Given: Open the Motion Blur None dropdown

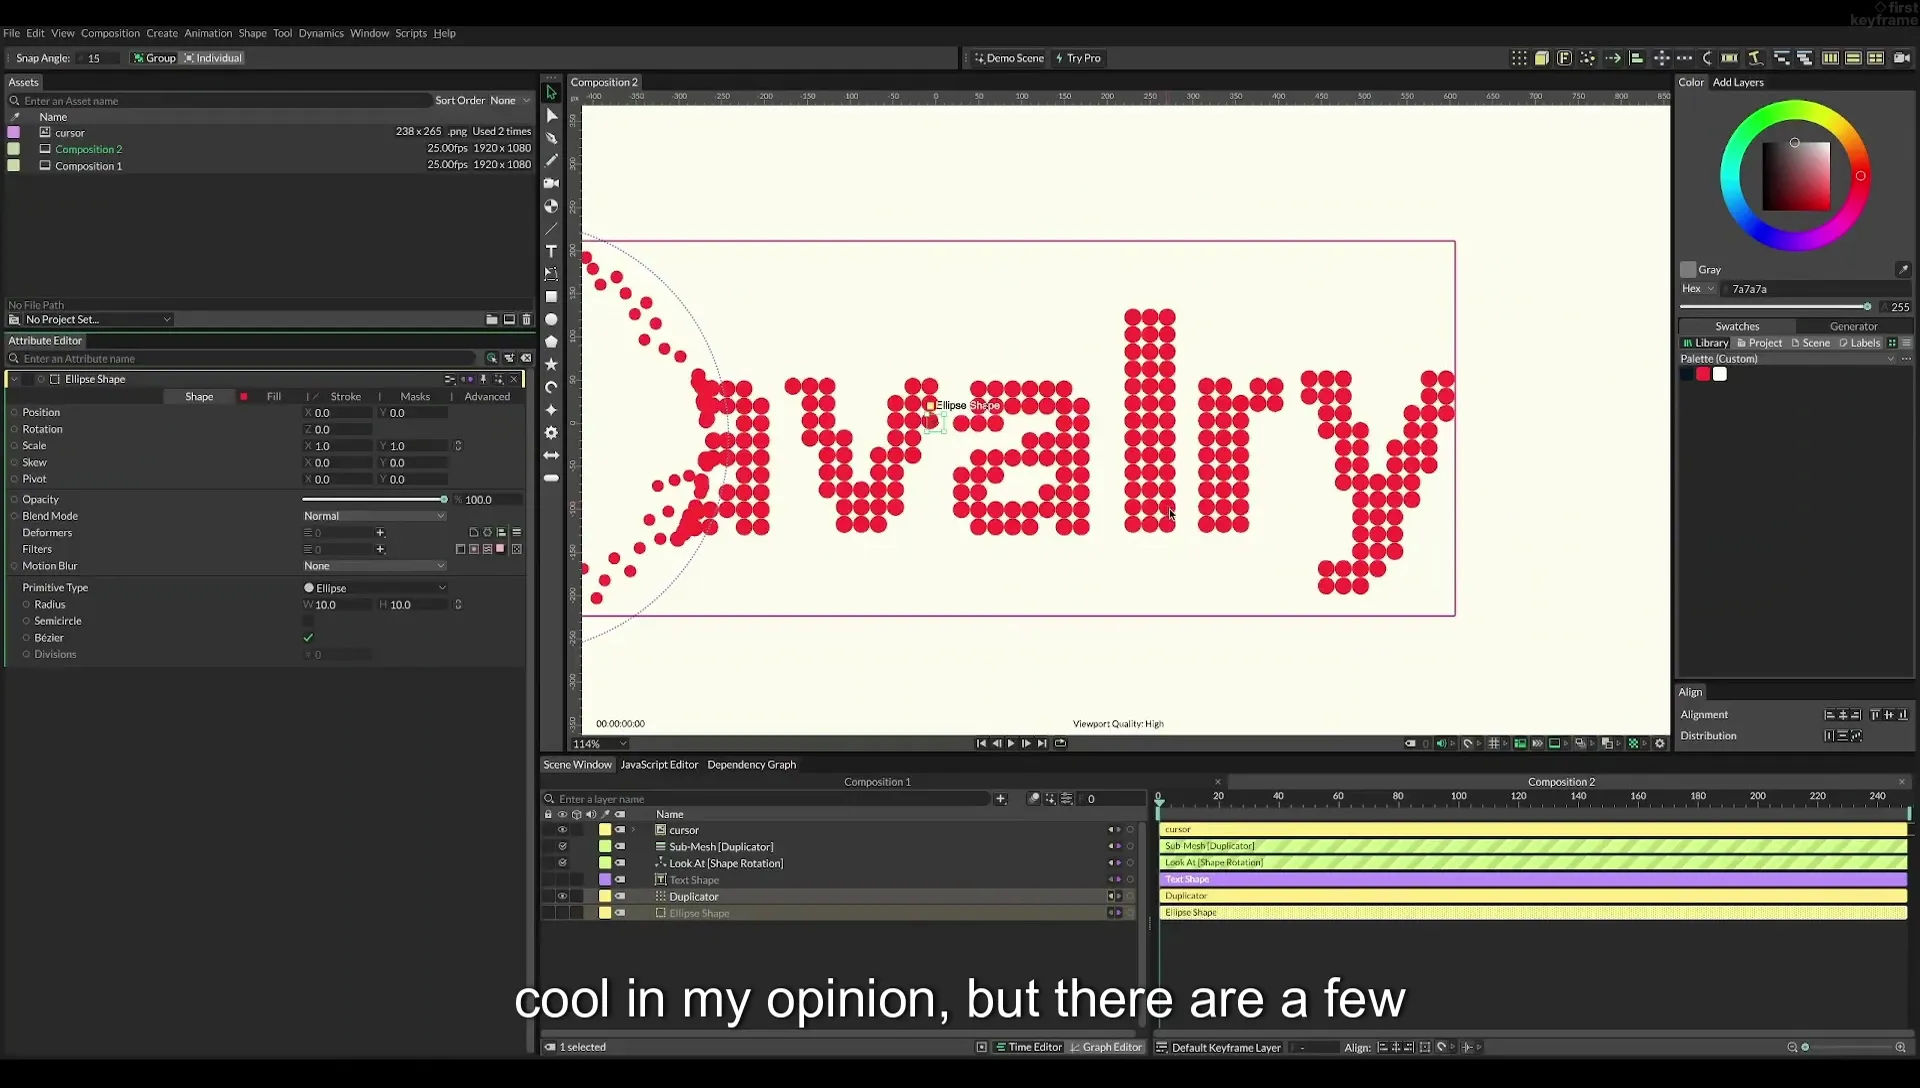Looking at the screenshot, I should 374,566.
